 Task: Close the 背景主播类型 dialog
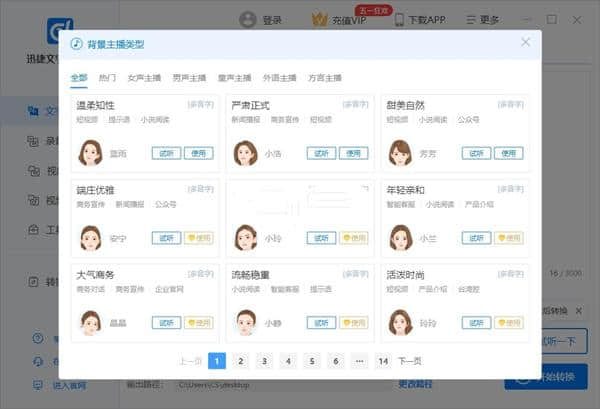[526, 43]
